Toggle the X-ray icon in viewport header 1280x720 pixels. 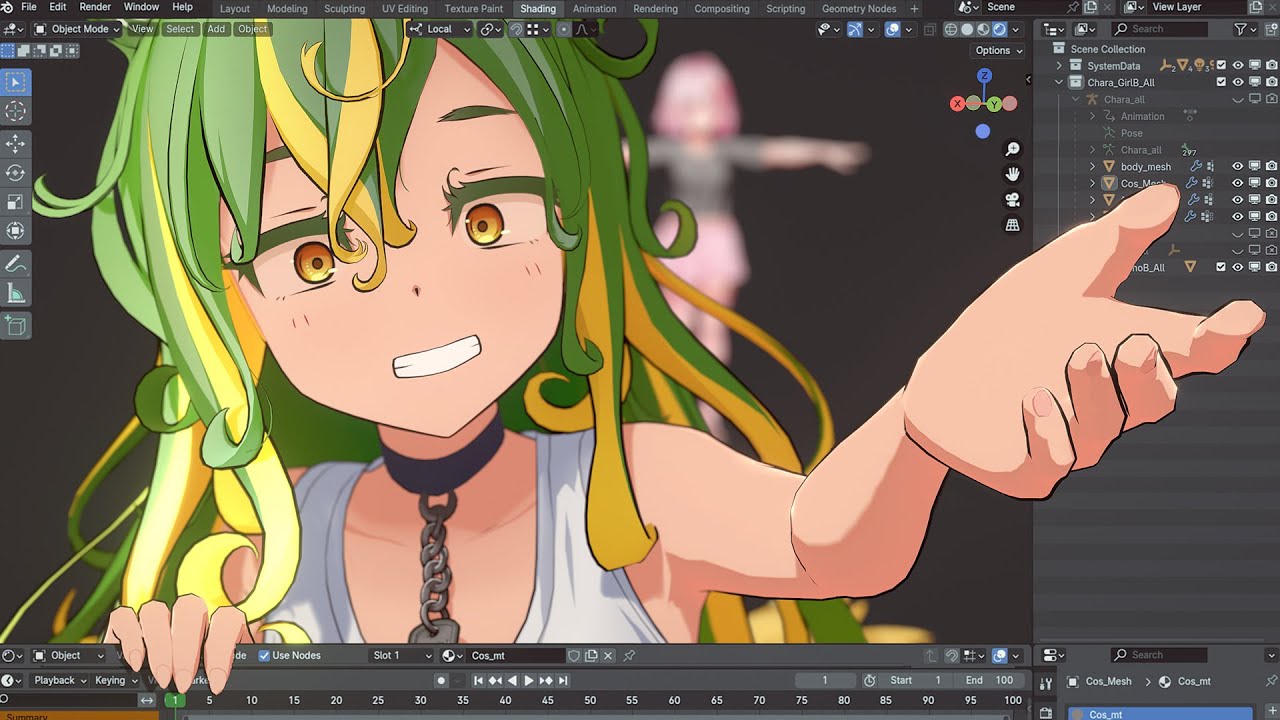pos(930,29)
